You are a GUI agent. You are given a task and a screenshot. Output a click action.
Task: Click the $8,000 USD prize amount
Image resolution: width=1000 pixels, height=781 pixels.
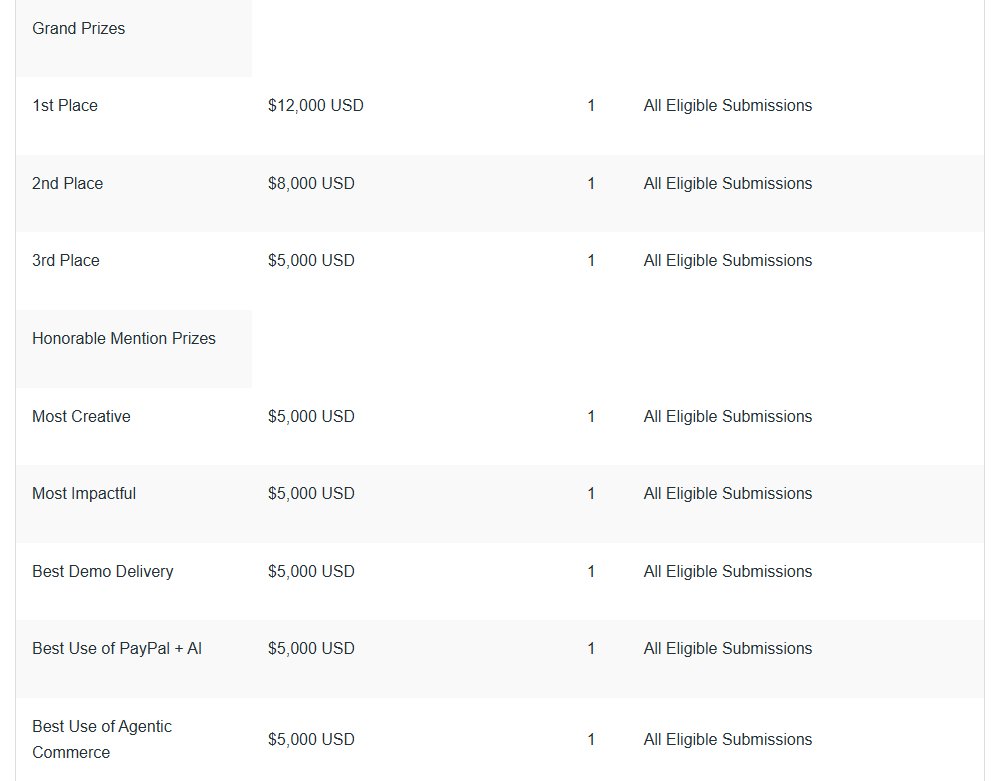(x=311, y=184)
